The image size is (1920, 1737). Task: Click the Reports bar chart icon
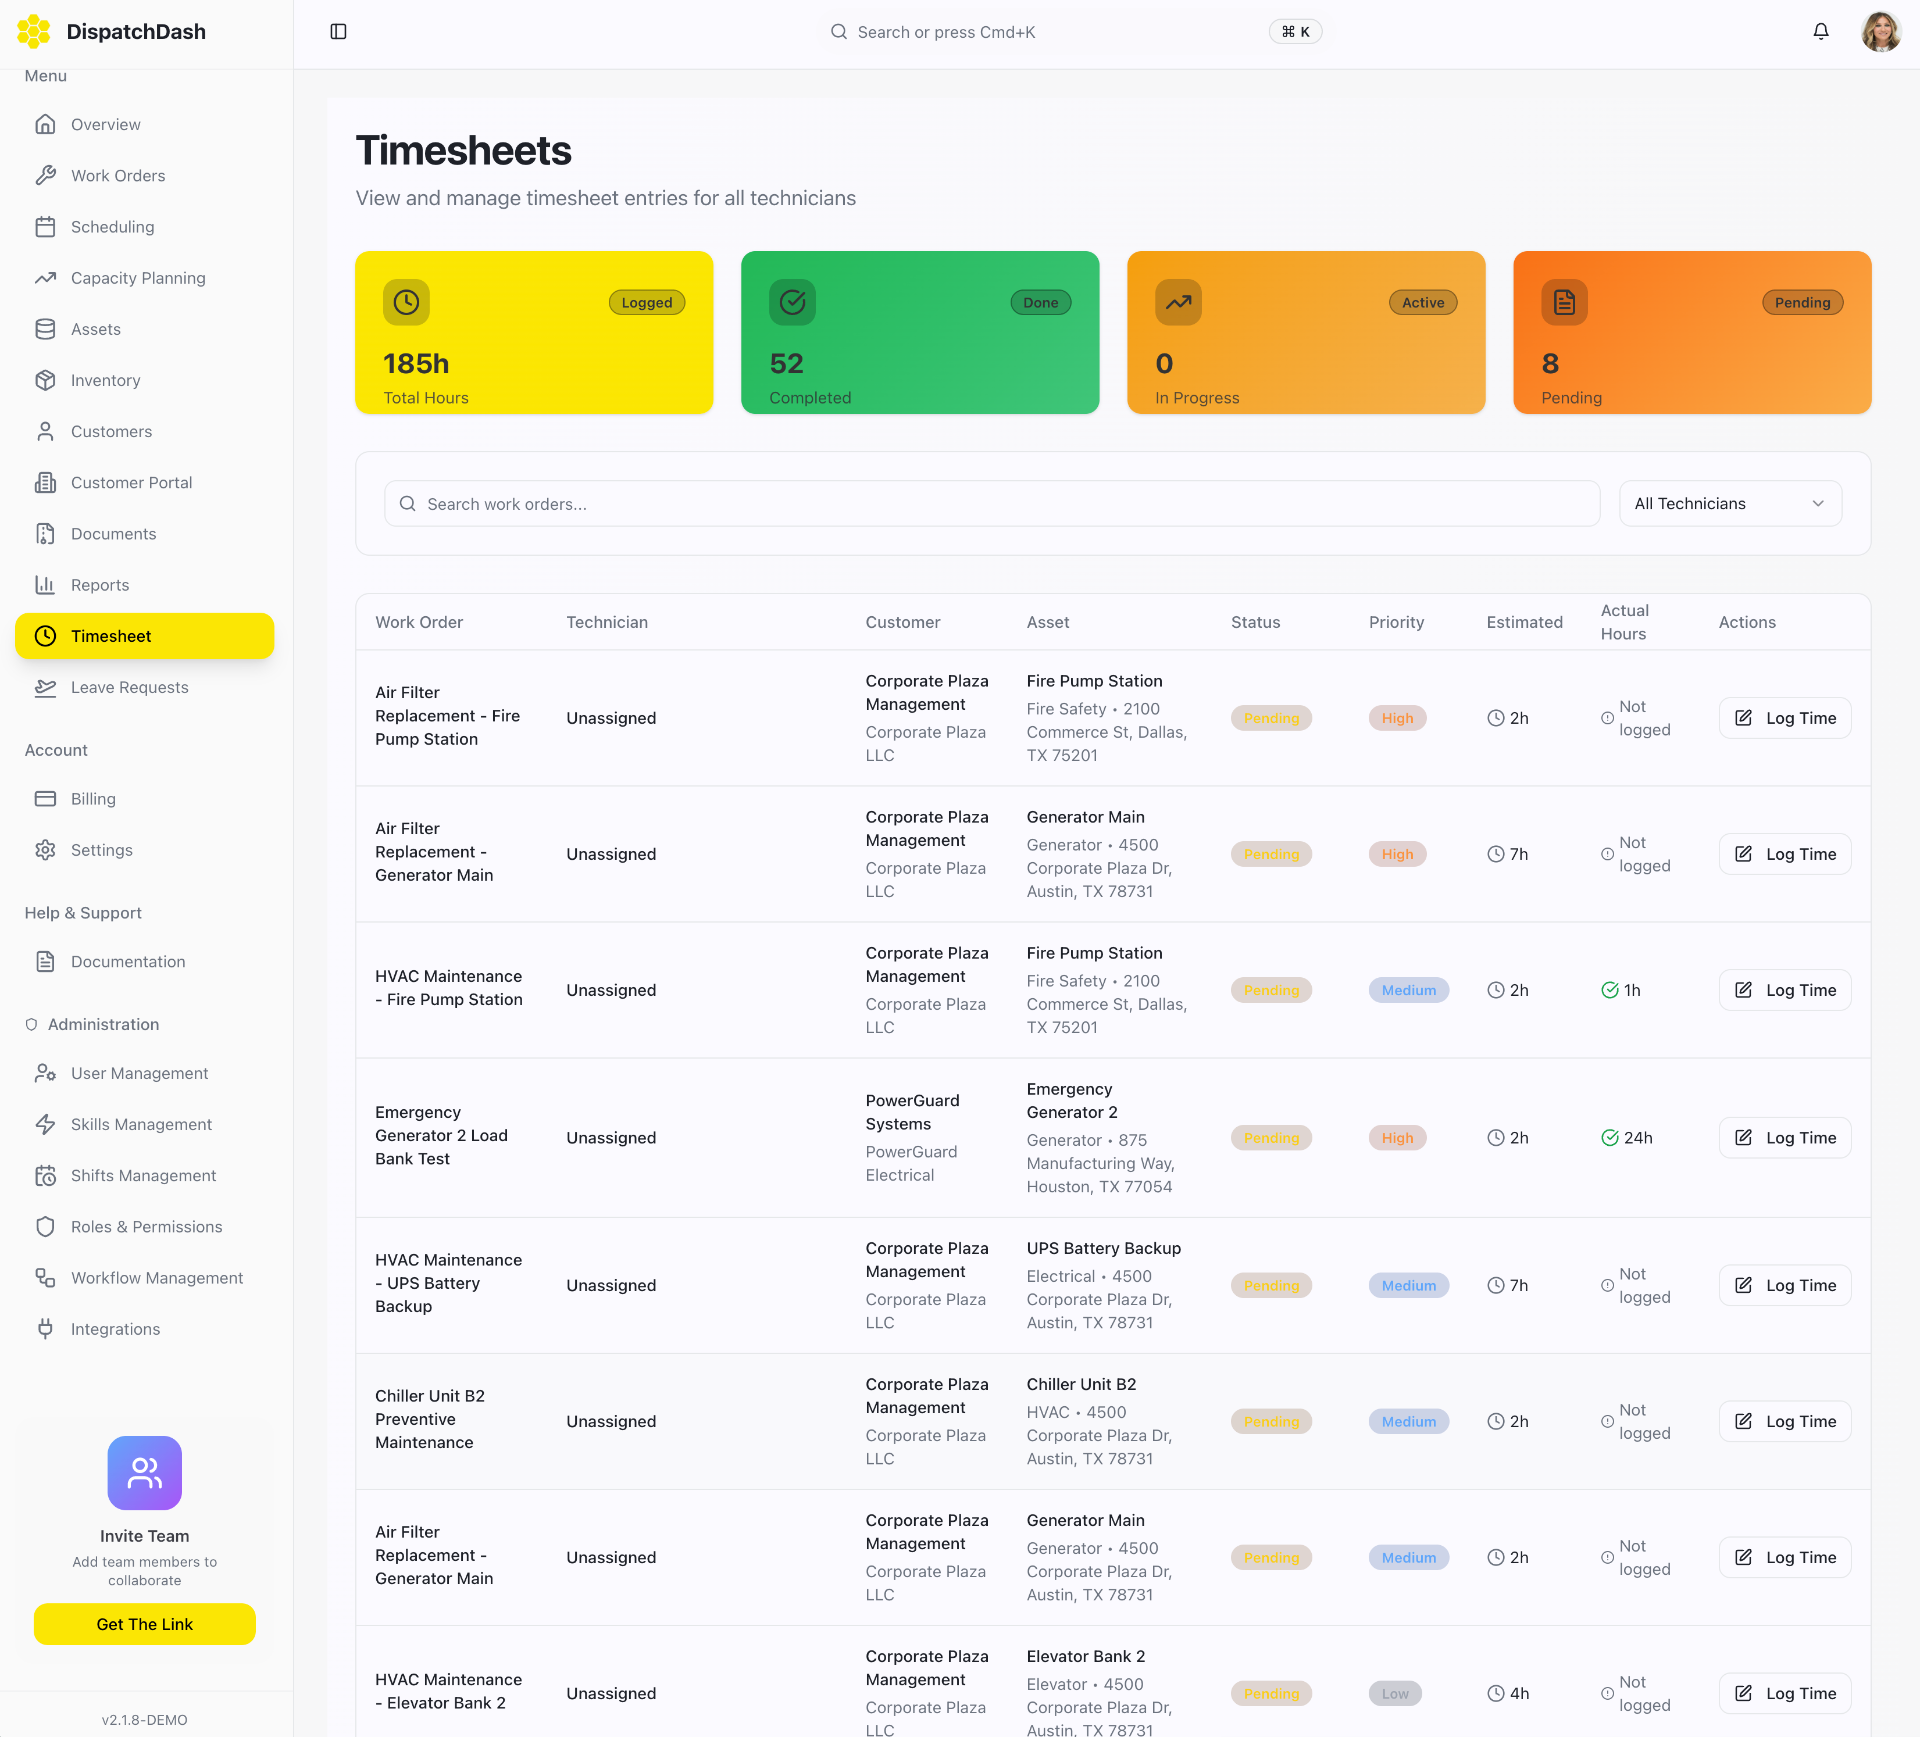point(45,585)
